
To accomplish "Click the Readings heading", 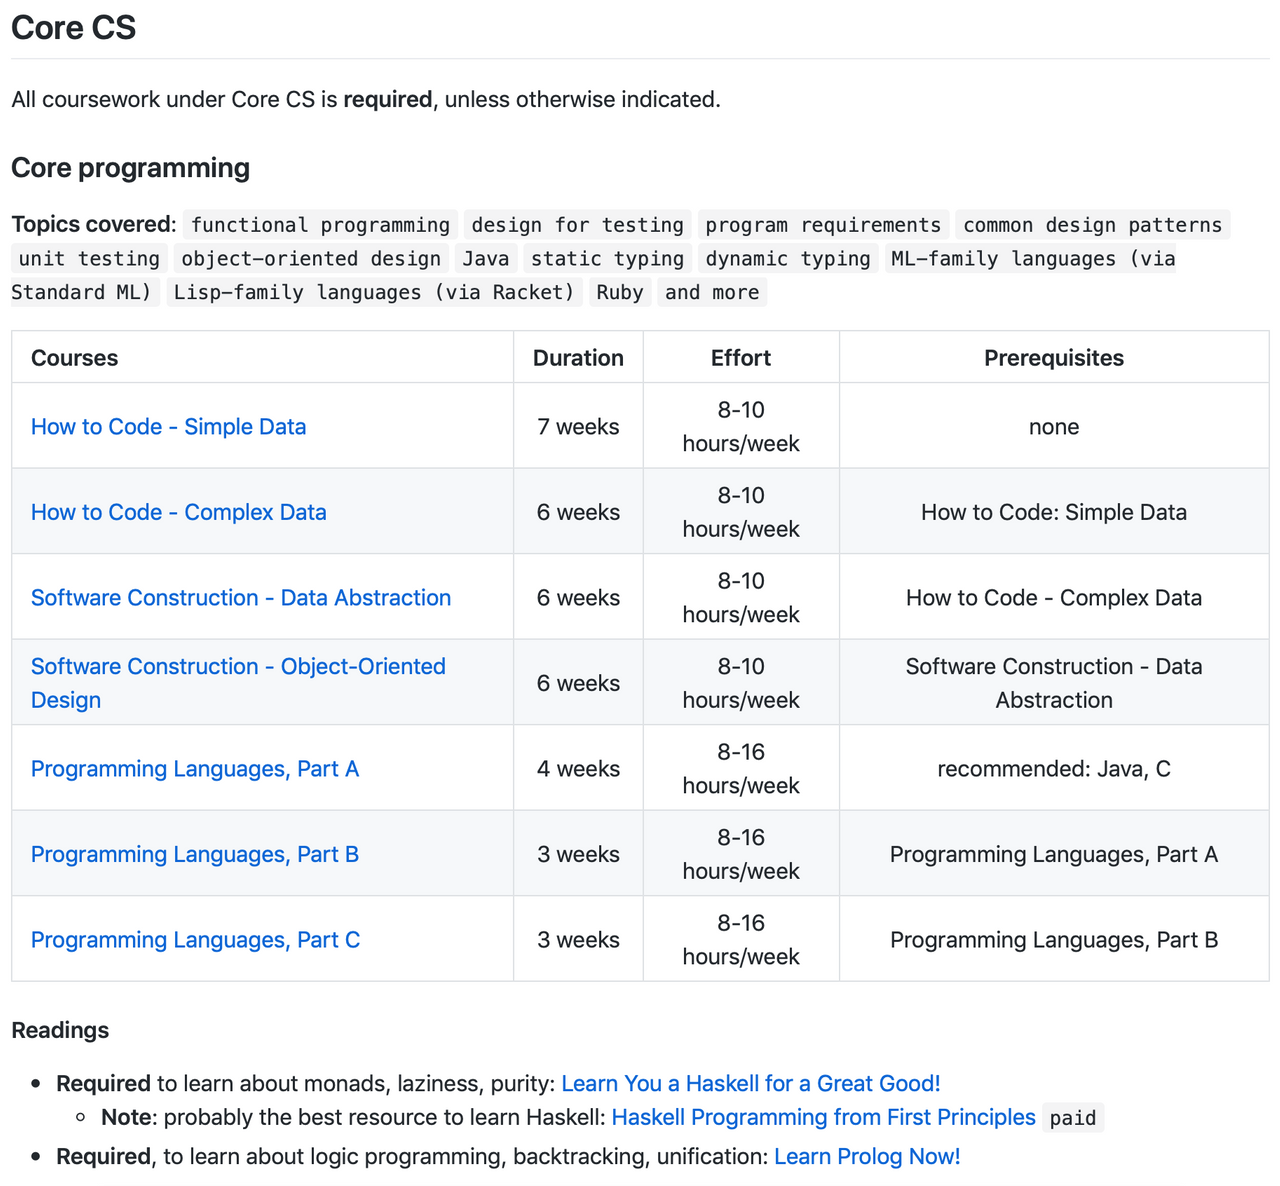I will click(x=60, y=1031).
